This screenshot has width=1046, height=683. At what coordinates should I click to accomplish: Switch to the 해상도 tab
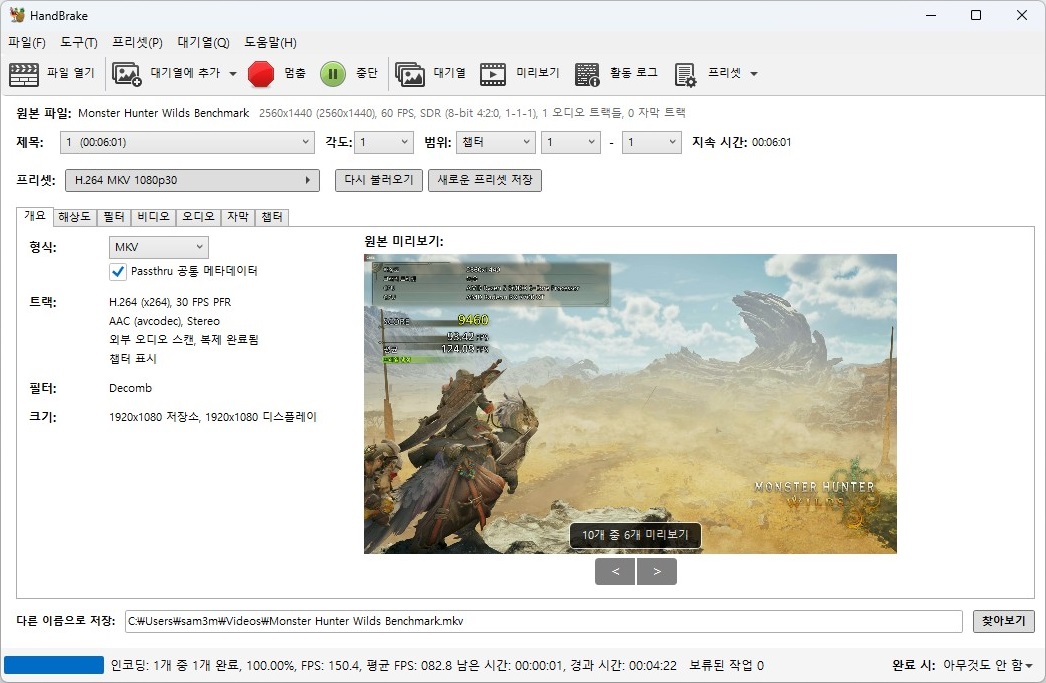click(x=74, y=217)
